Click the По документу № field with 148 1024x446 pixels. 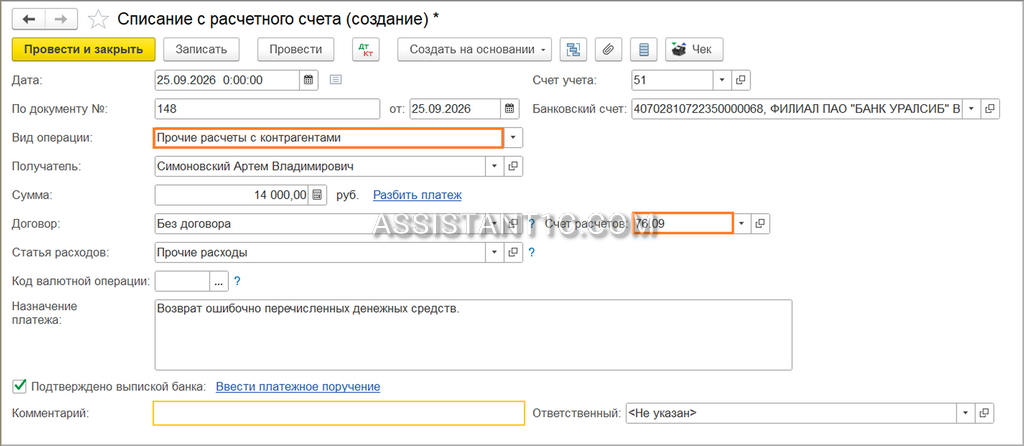click(x=267, y=108)
